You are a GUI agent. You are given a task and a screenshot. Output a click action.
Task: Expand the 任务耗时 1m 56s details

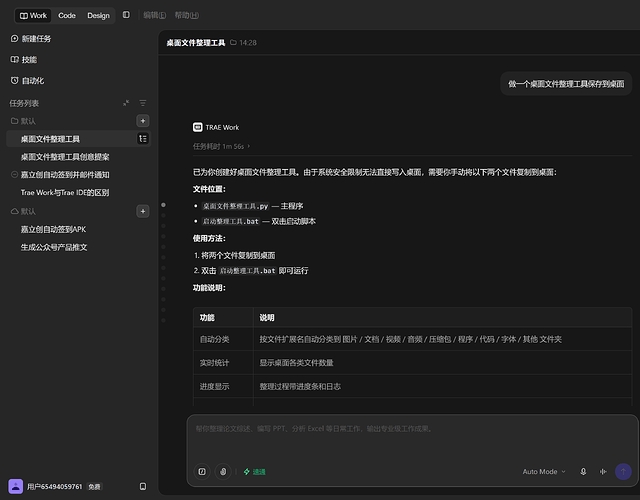[x=221, y=146]
